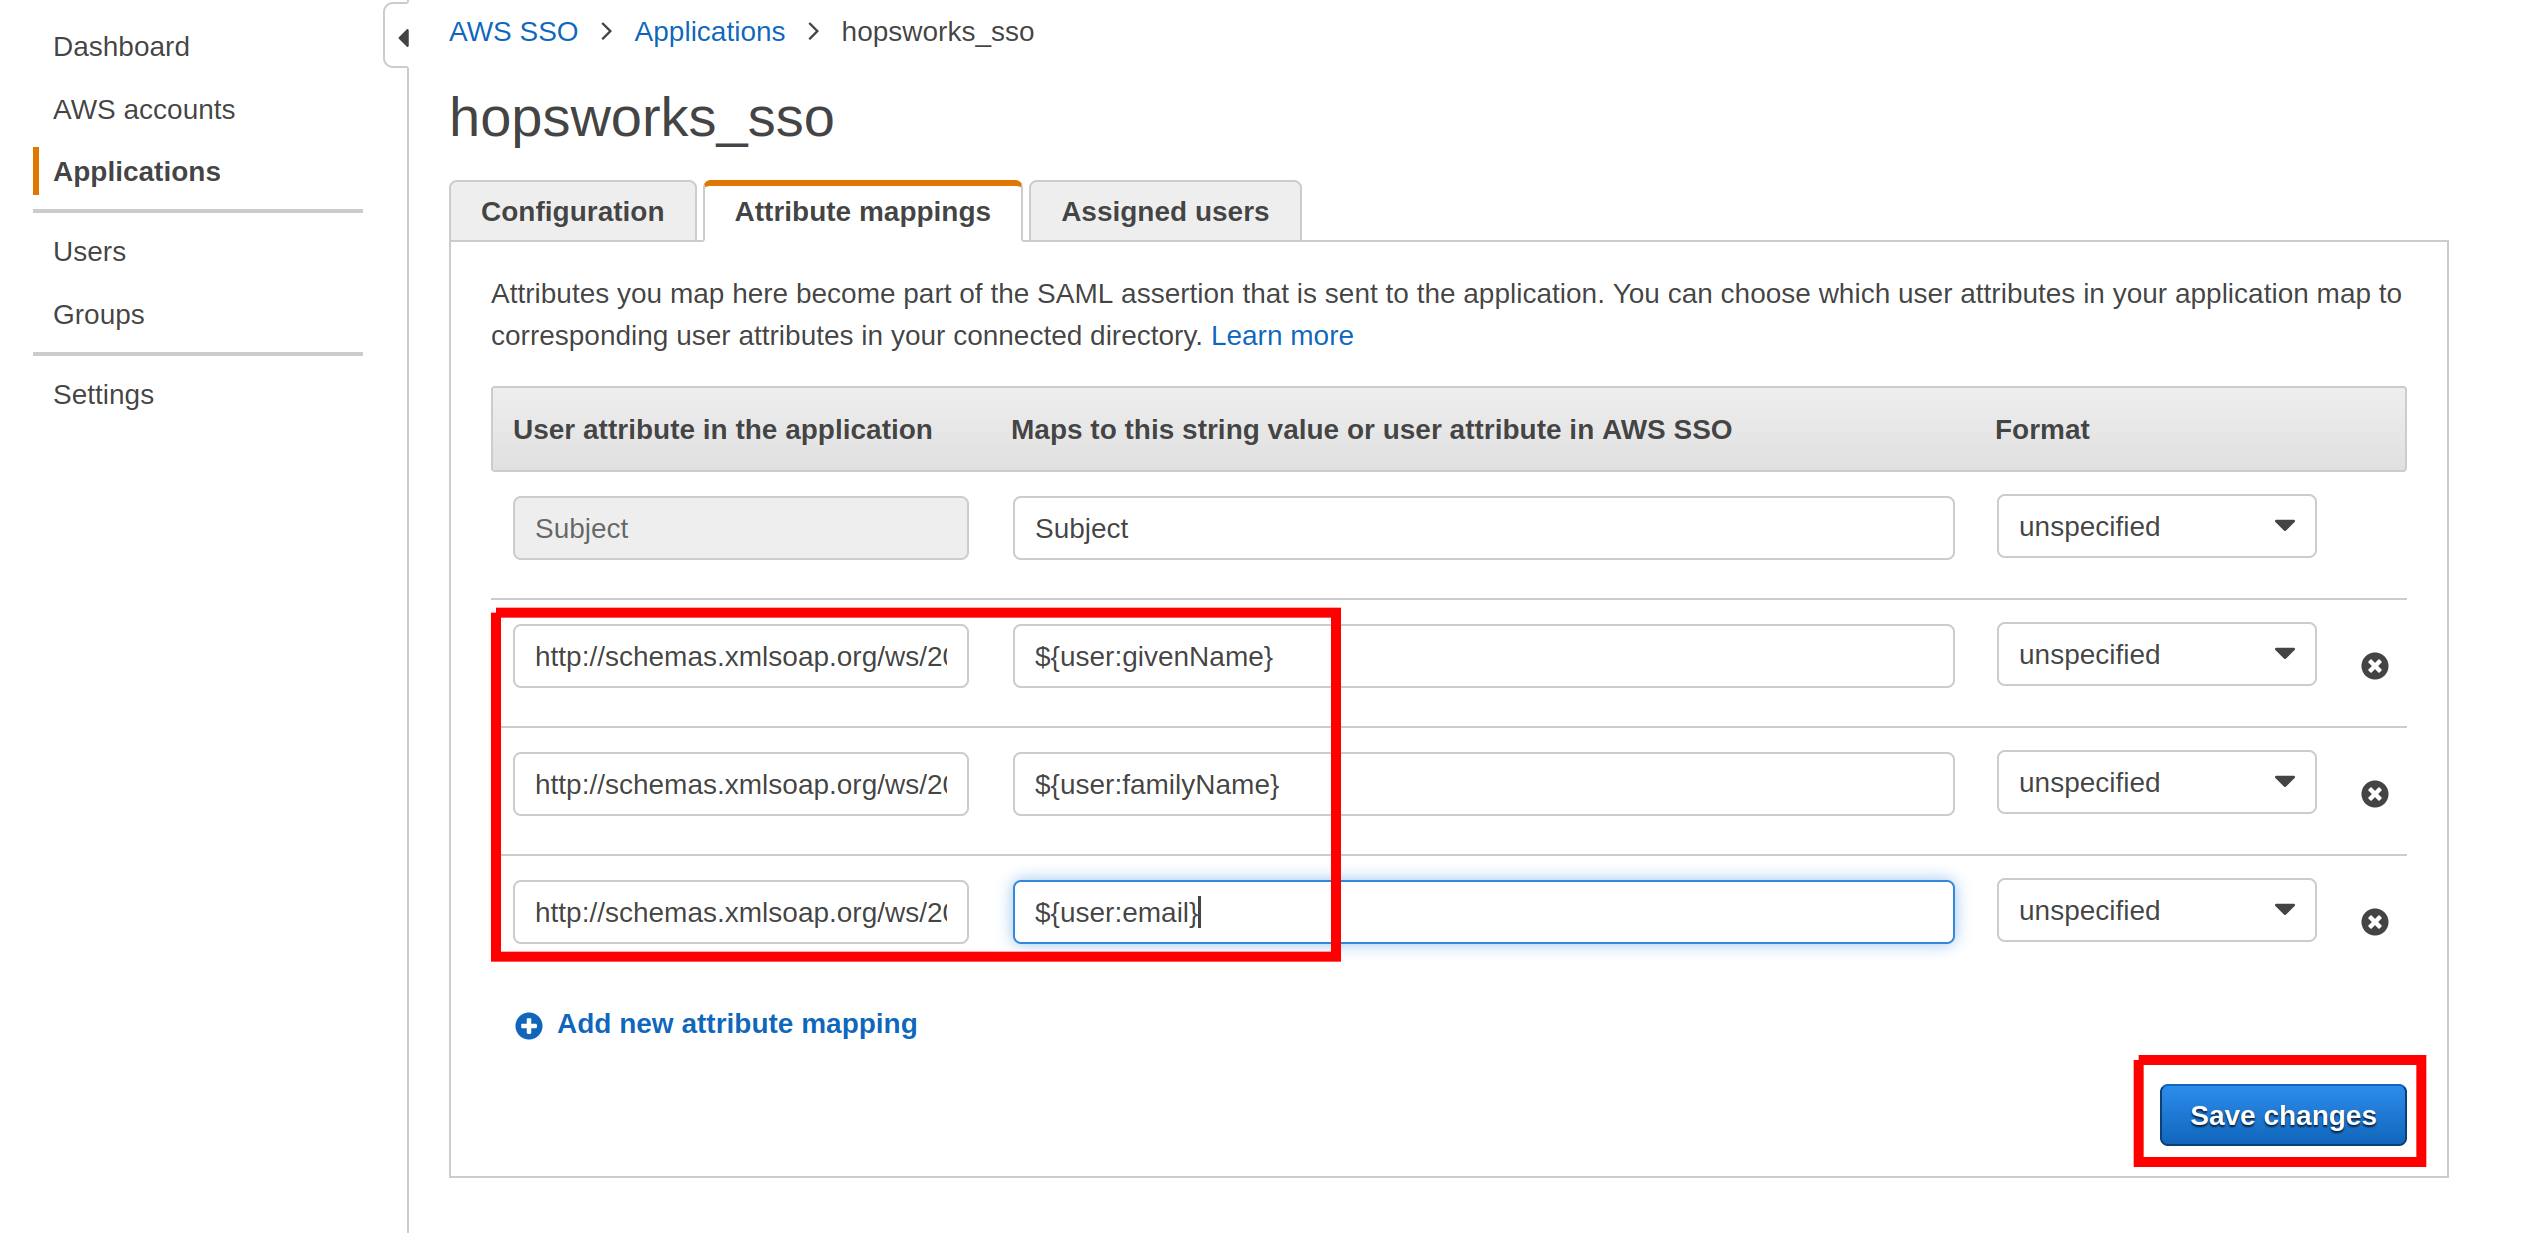
Task: Click the disabled Subject attribute field
Action: [x=741, y=528]
